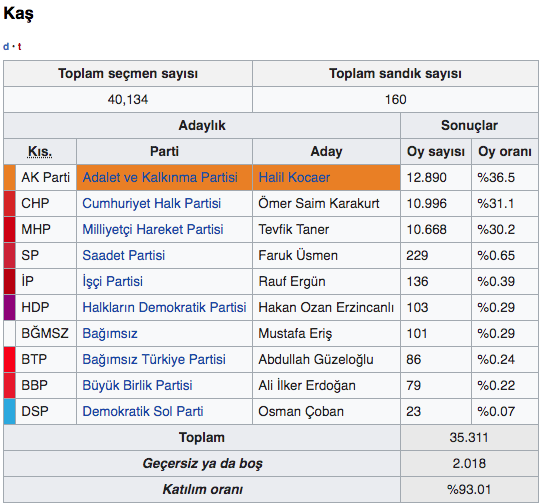Open the Halkların Demokratik Partisi link
The image size is (539, 503).
tap(164, 307)
